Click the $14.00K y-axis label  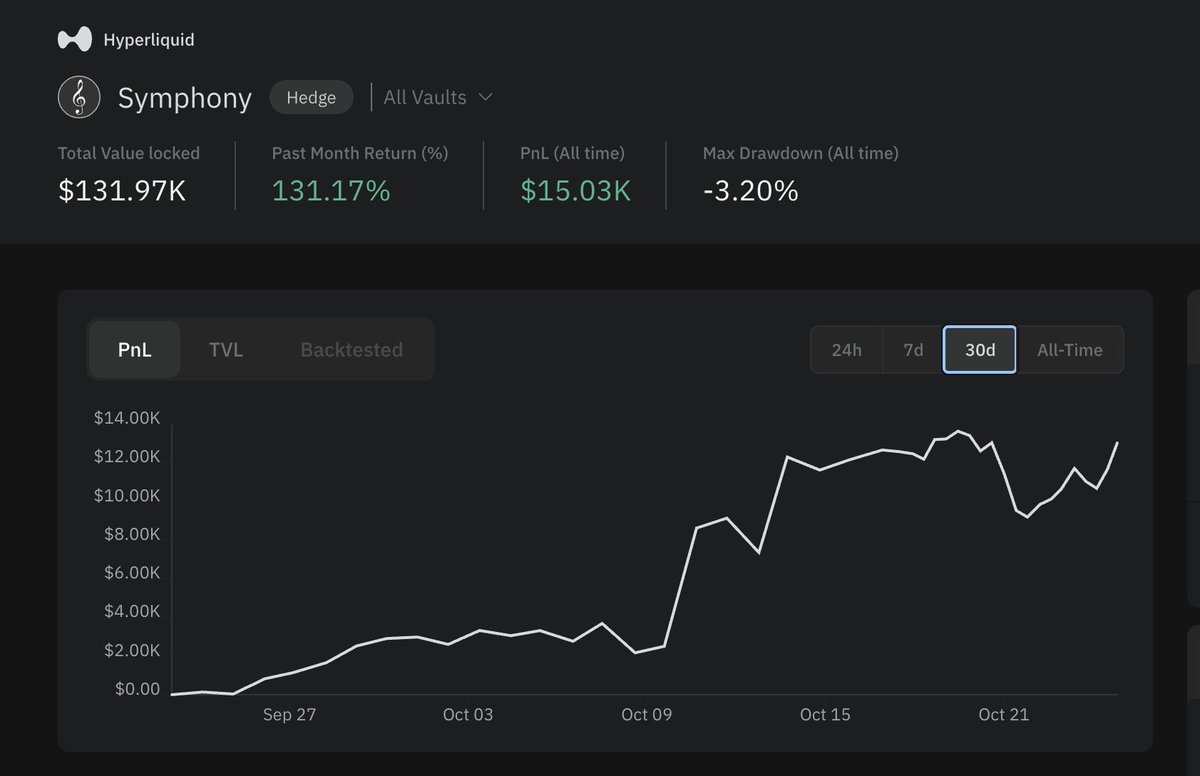click(127, 418)
